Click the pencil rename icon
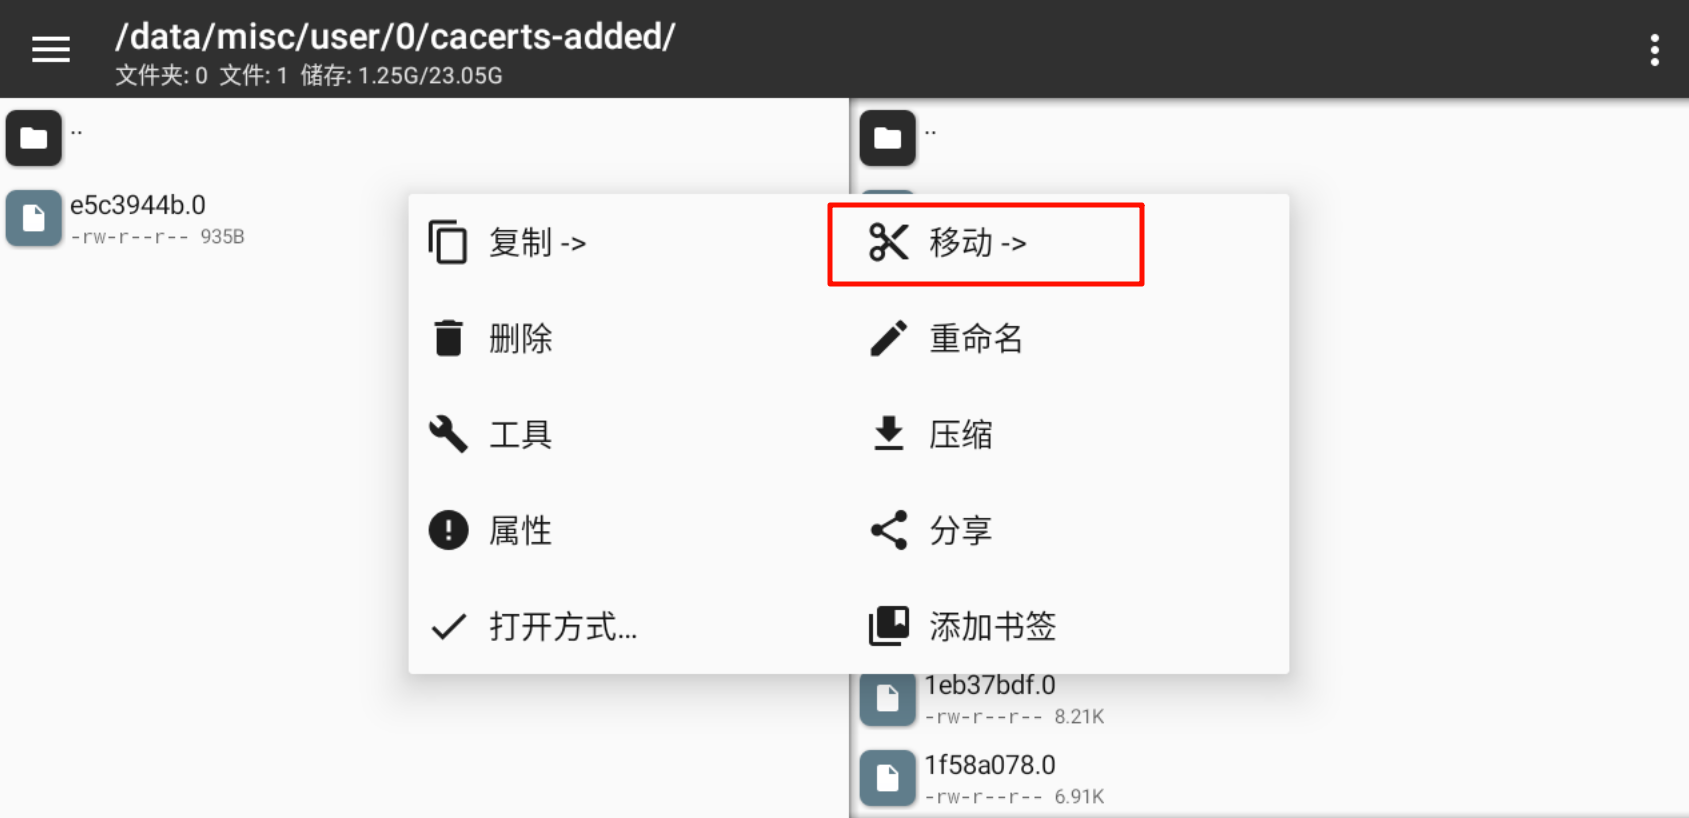Viewport: 1689px width, 818px height. coord(888,338)
